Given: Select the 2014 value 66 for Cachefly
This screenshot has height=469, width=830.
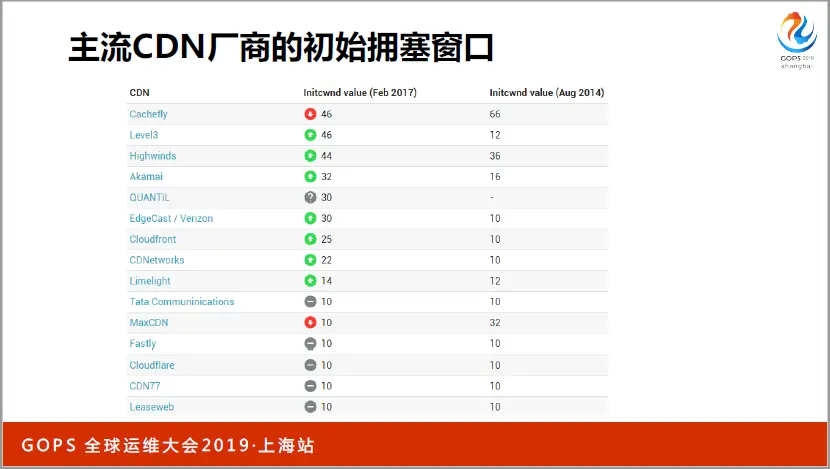Looking at the screenshot, I should coord(495,114).
